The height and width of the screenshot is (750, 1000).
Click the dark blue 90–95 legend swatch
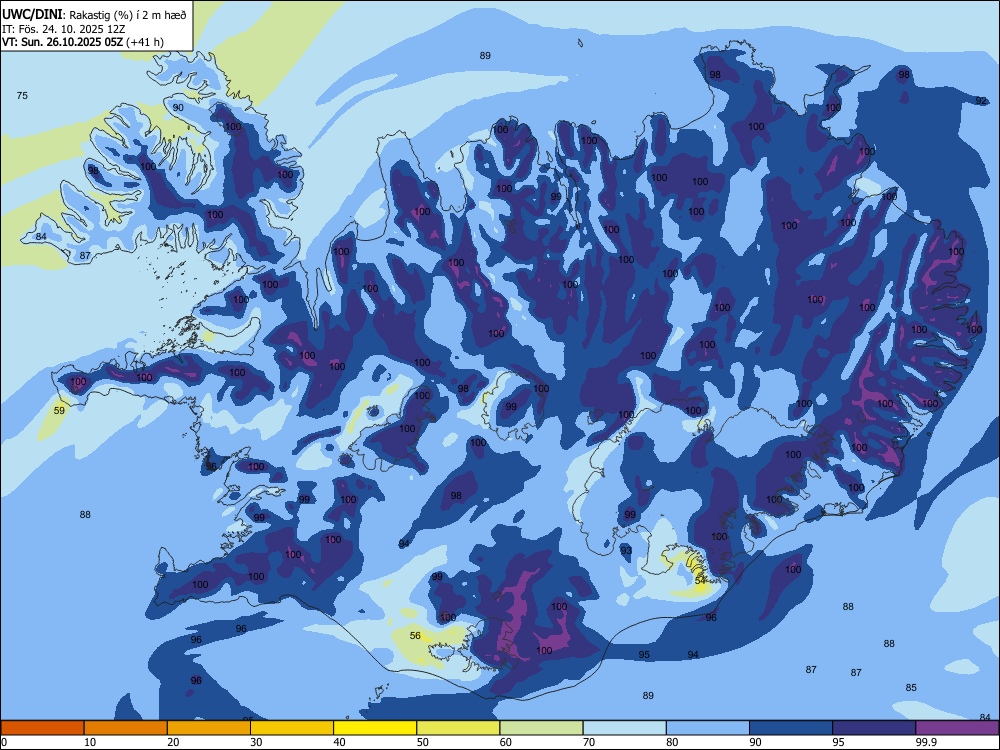pos(791,728)
